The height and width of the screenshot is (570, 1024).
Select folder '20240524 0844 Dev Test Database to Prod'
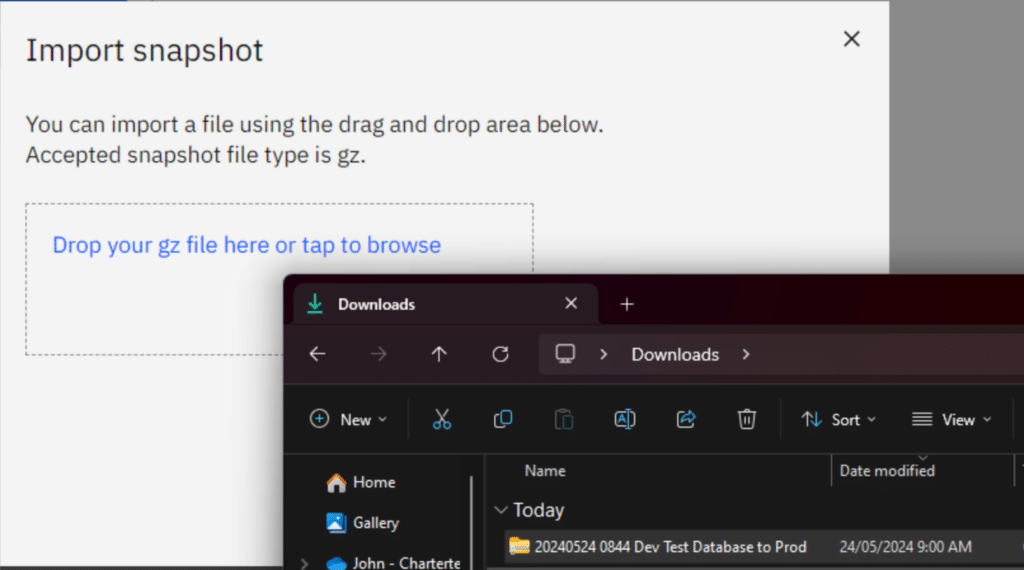pyautogui.click(x=658, y=546)
